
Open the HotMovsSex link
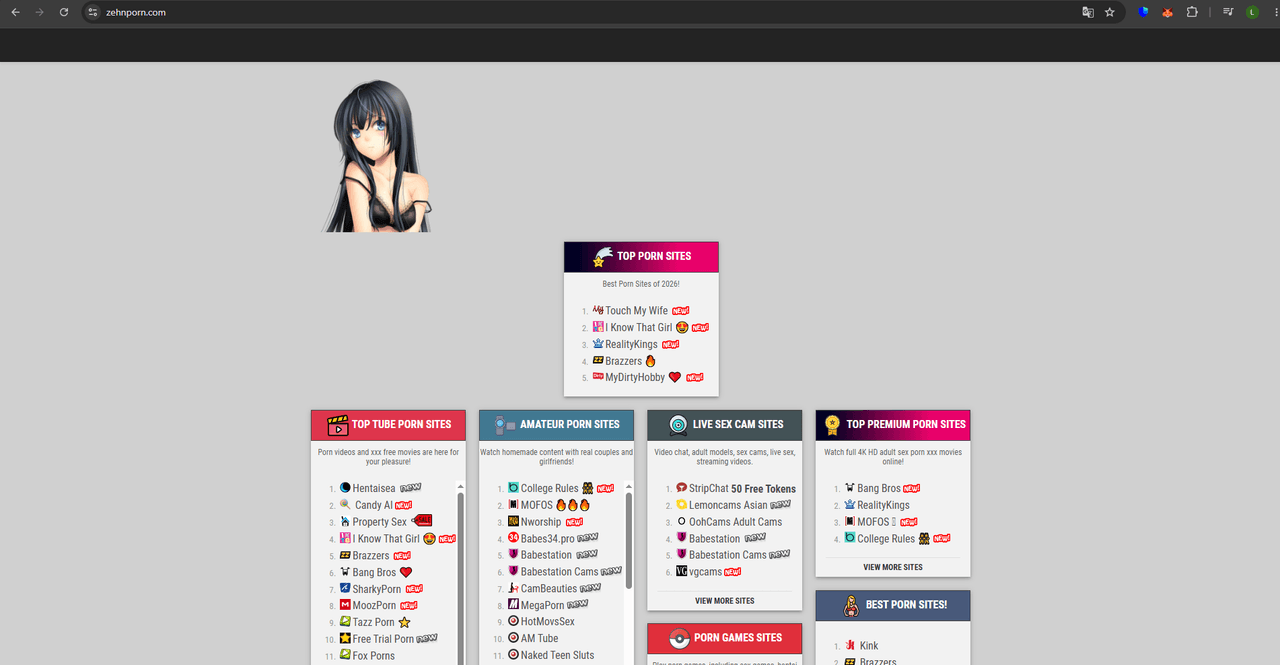pyautogui.click(x=547, y=622)
